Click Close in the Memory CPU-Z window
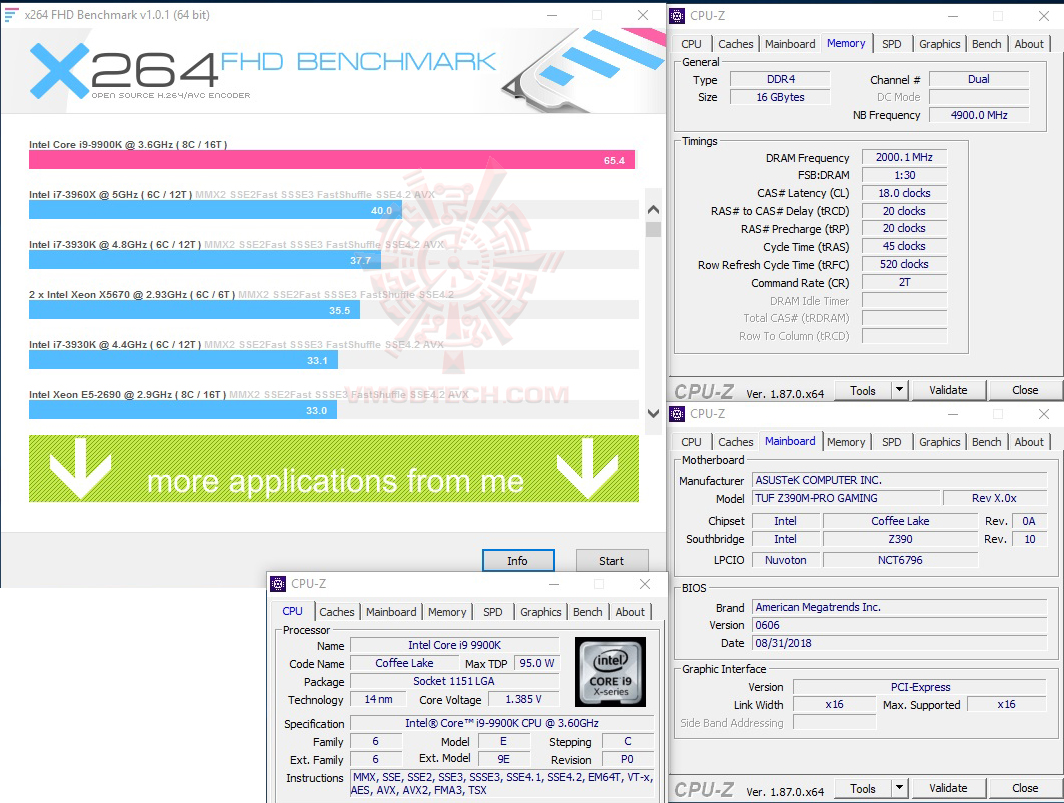1064x803 pixels. pyautogui.click(x=1025, y=390)
